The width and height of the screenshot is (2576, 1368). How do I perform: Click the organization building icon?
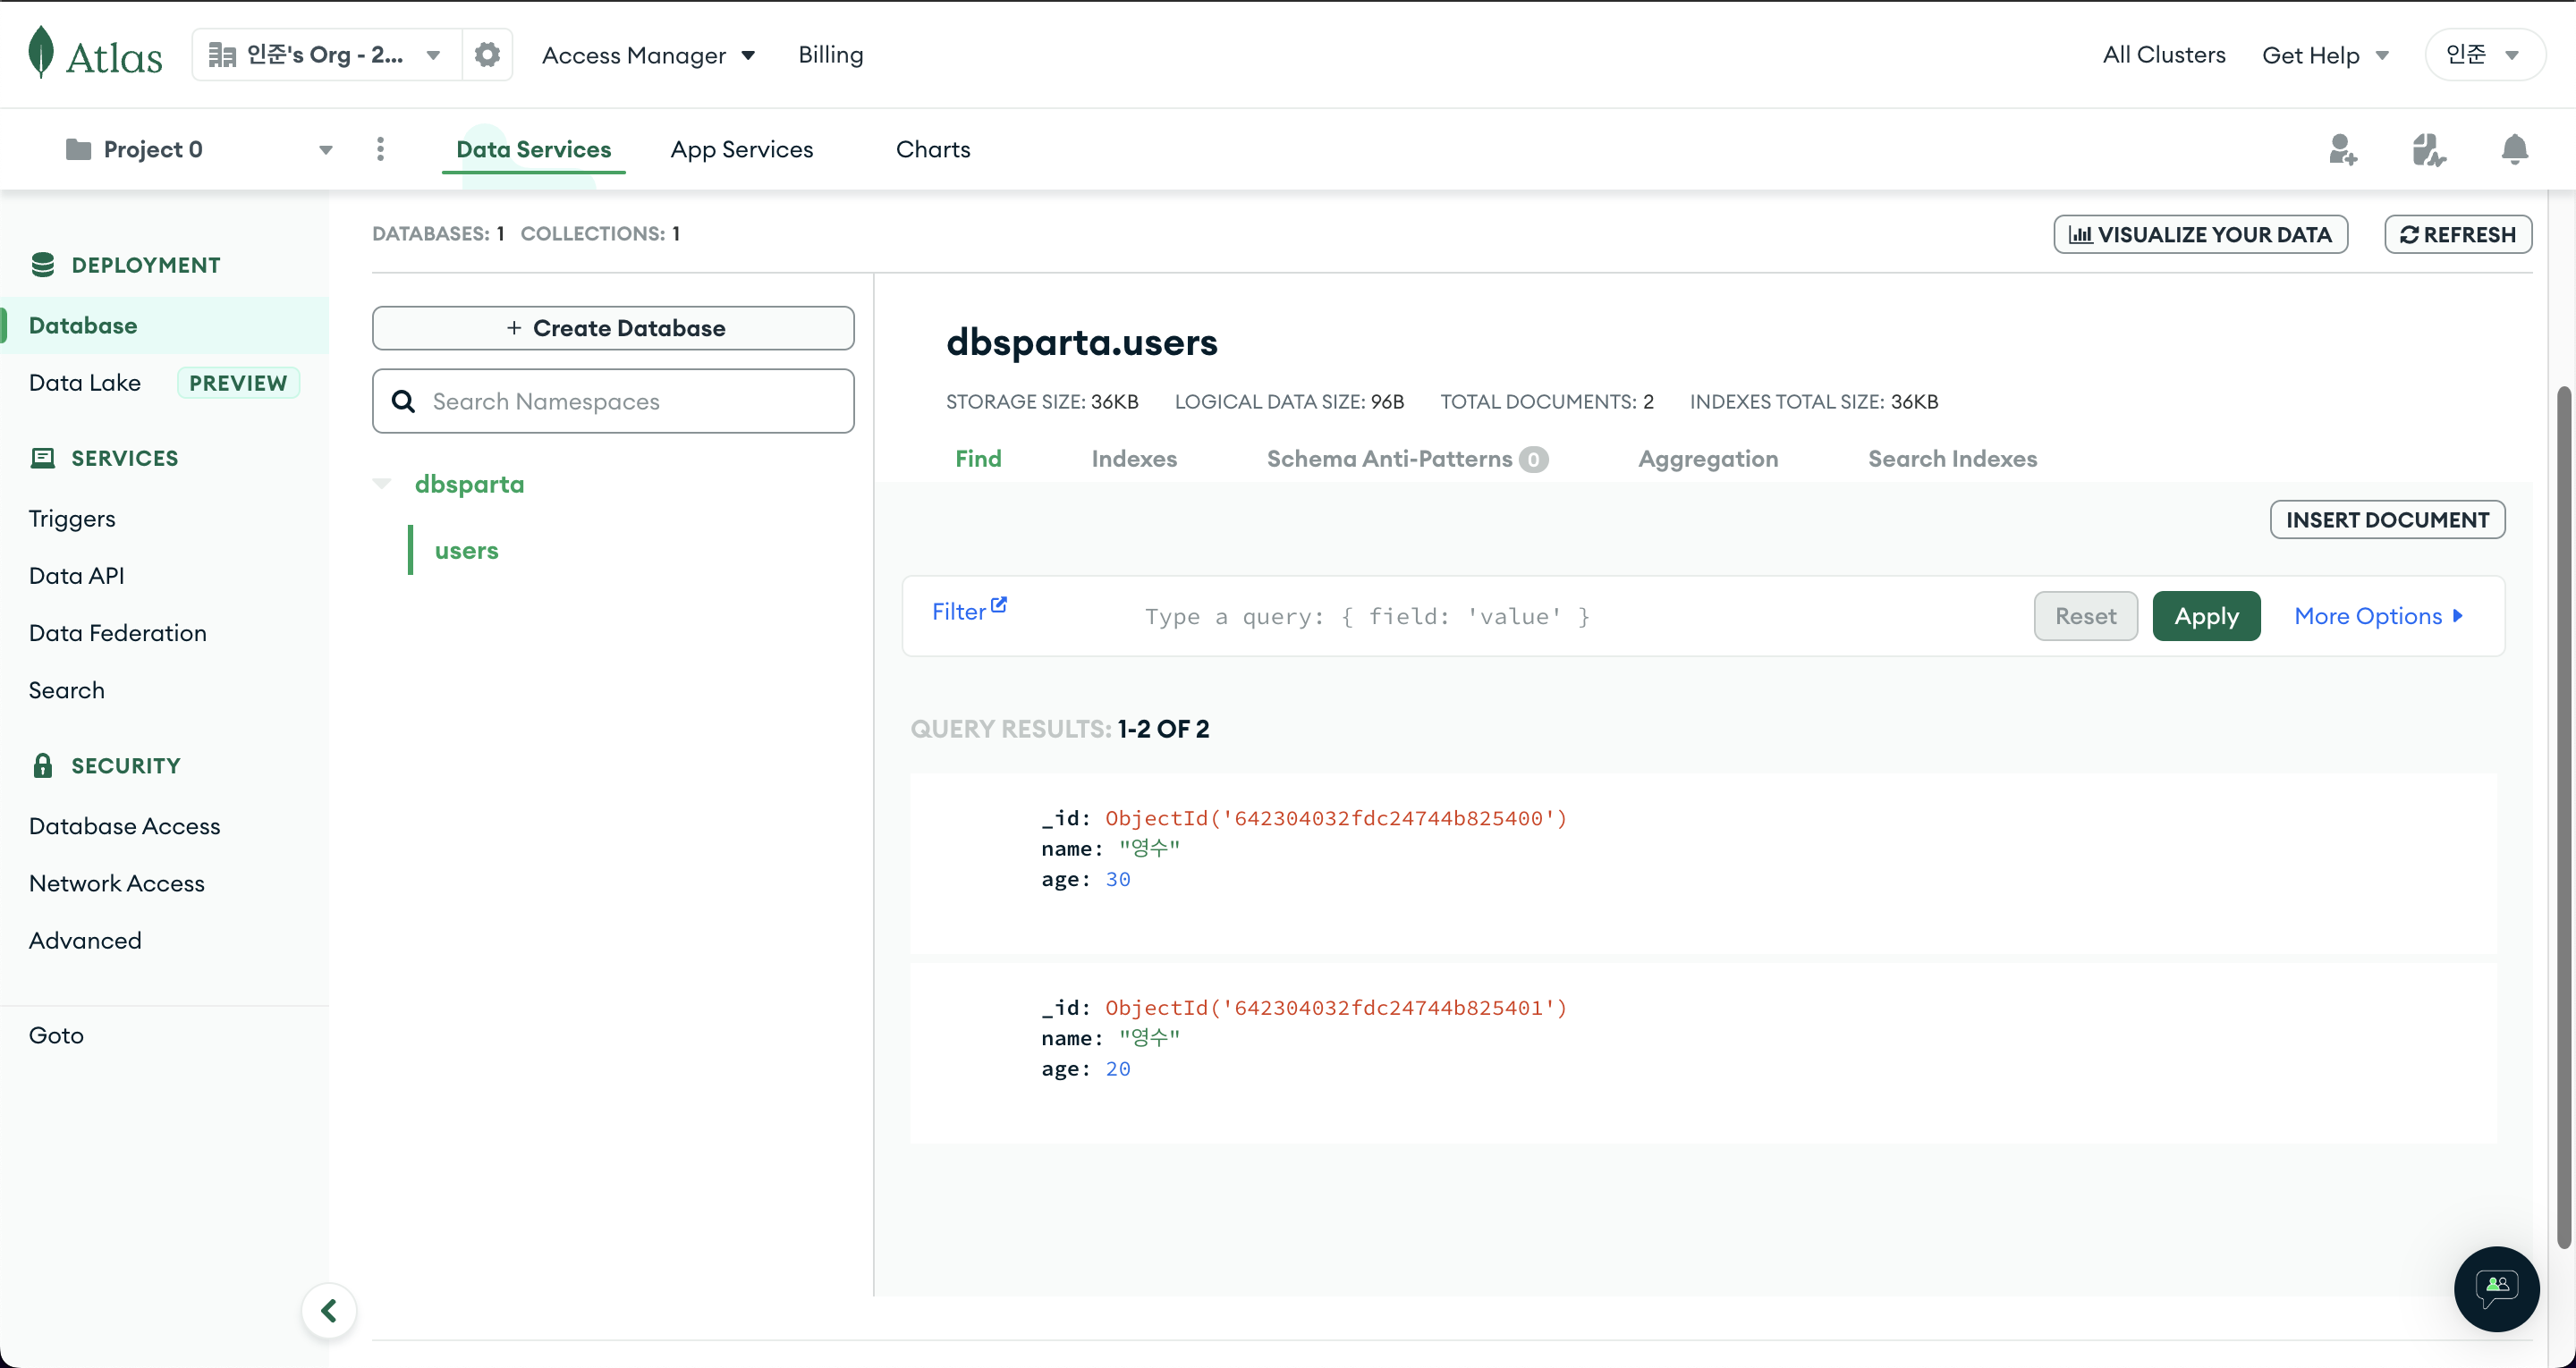(x=222, y=54)
